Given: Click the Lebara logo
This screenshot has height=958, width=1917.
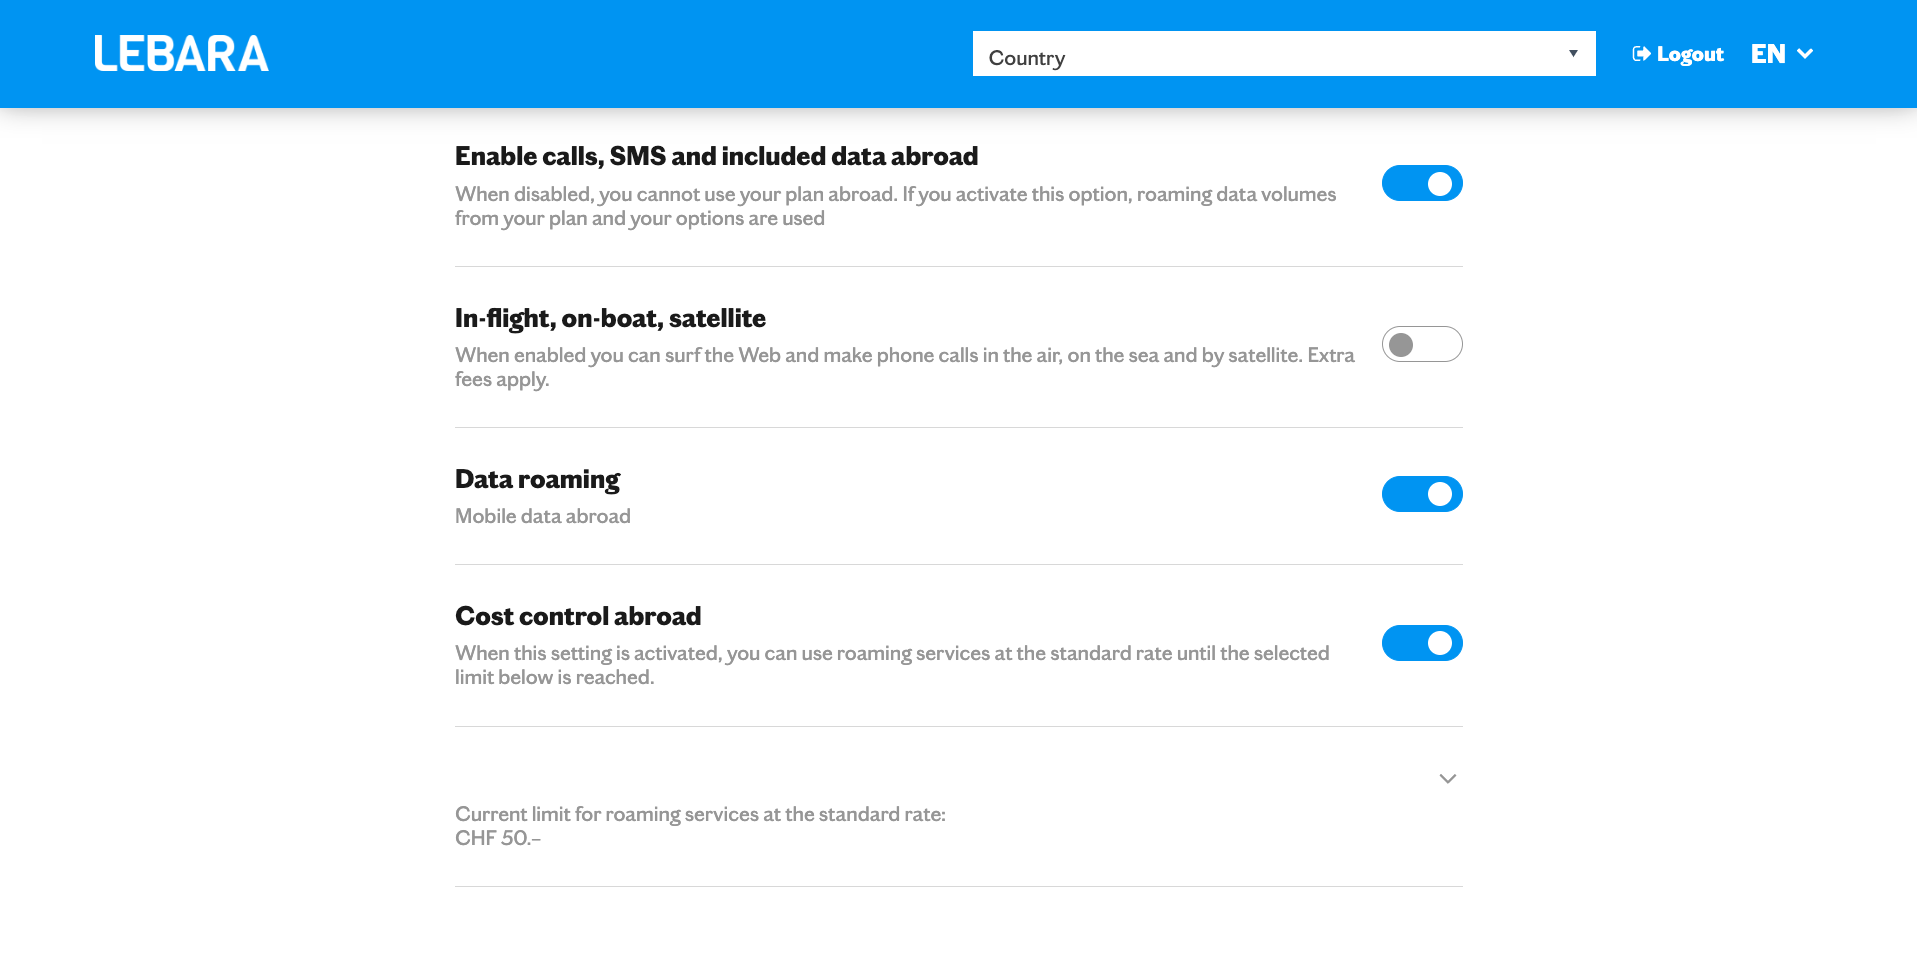Looking at the screenshot, I should pos(181,54).
